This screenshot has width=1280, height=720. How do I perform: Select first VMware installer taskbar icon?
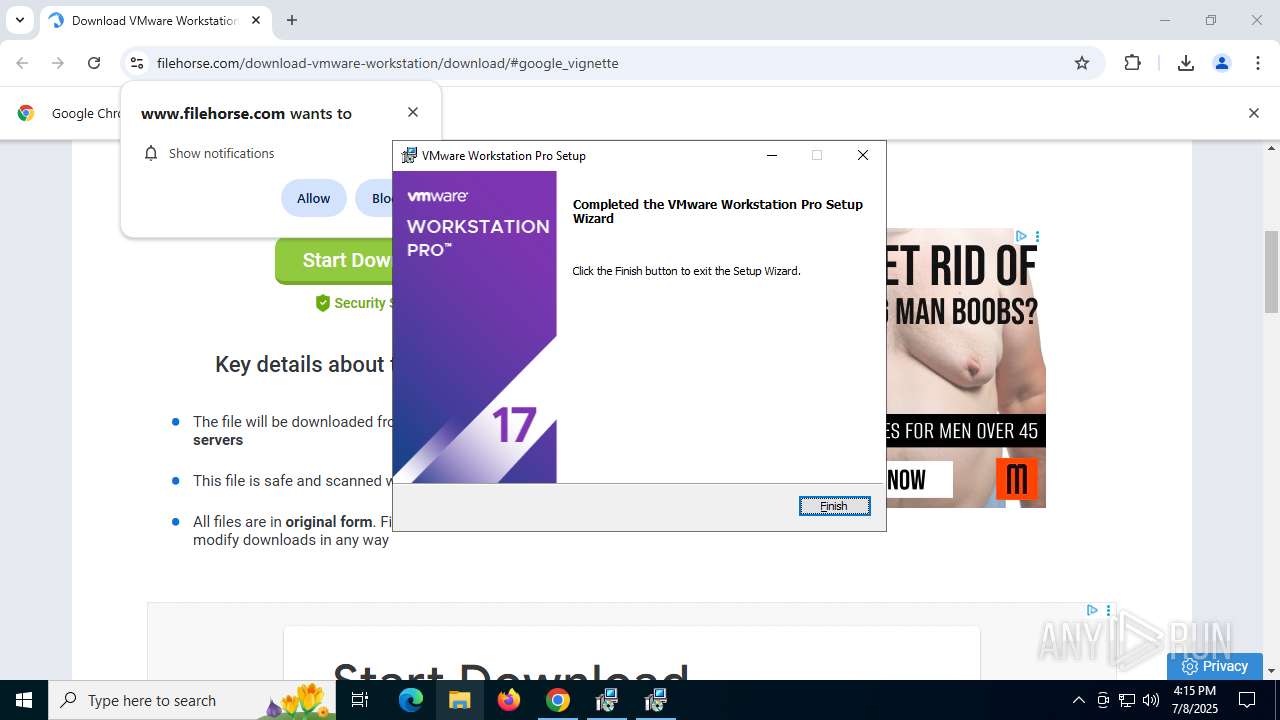coord(606,700)
